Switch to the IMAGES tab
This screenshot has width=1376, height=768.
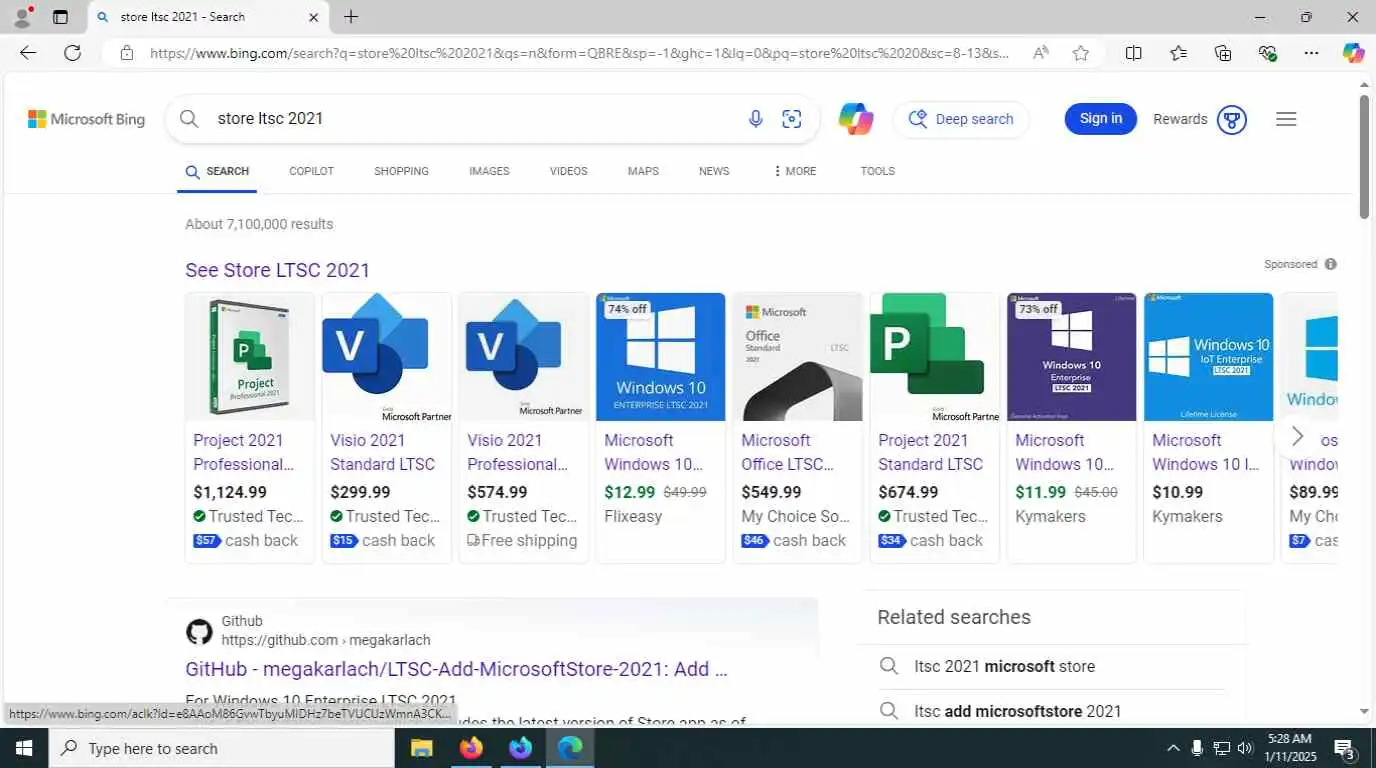489,171
